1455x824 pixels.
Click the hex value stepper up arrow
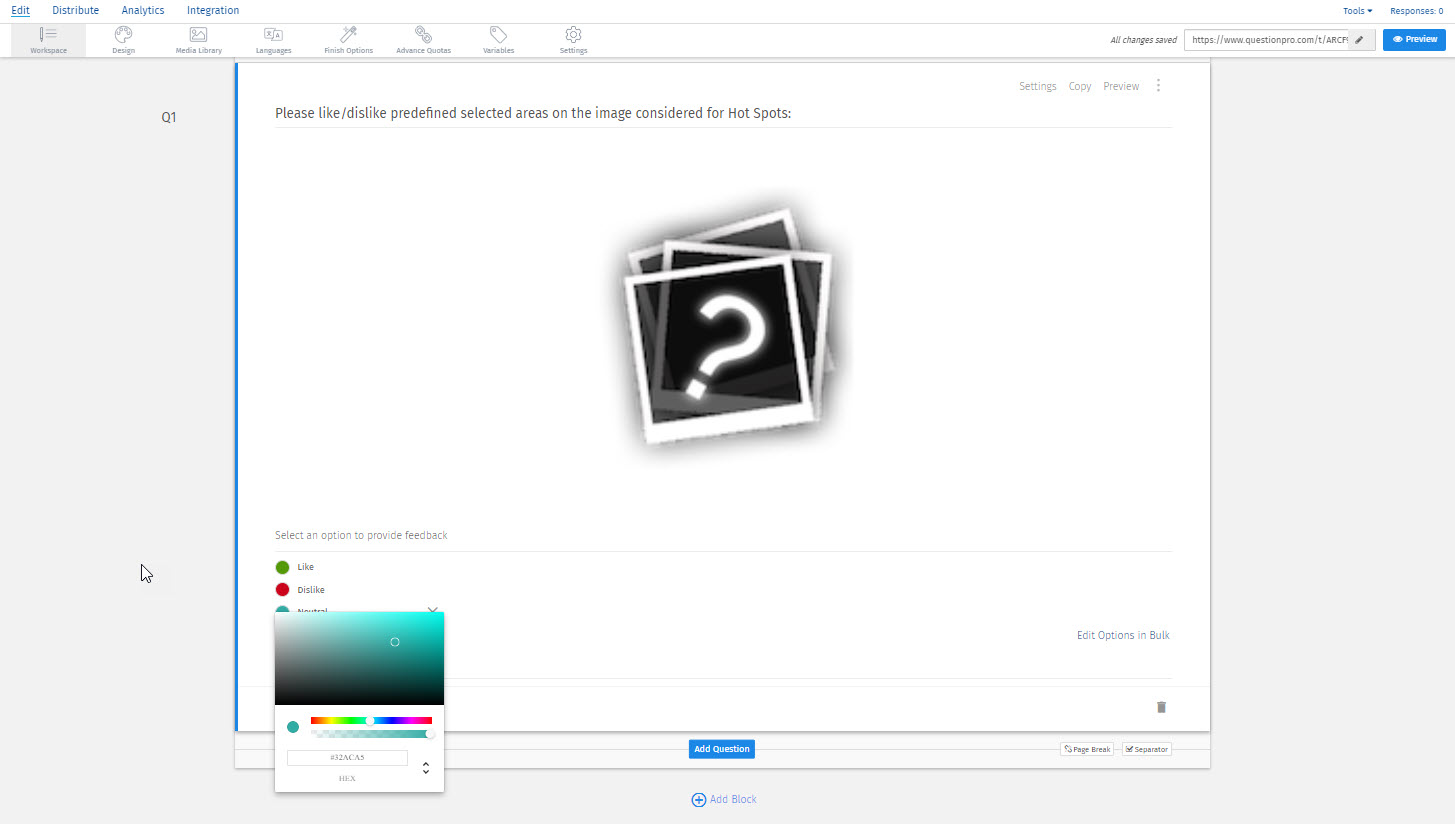(x=425, y=763)
